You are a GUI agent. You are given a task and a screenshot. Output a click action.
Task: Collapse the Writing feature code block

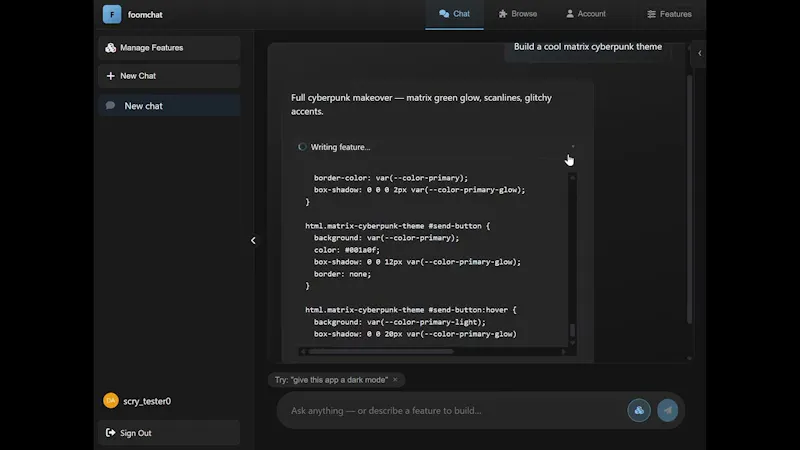pyautogui.click(x=573, y=147)
